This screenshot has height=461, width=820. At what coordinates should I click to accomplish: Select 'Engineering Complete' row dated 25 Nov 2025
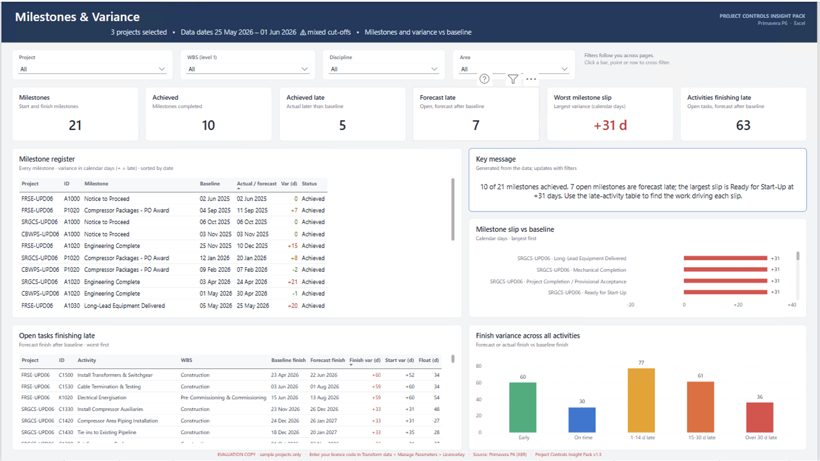tap(173, 246)
